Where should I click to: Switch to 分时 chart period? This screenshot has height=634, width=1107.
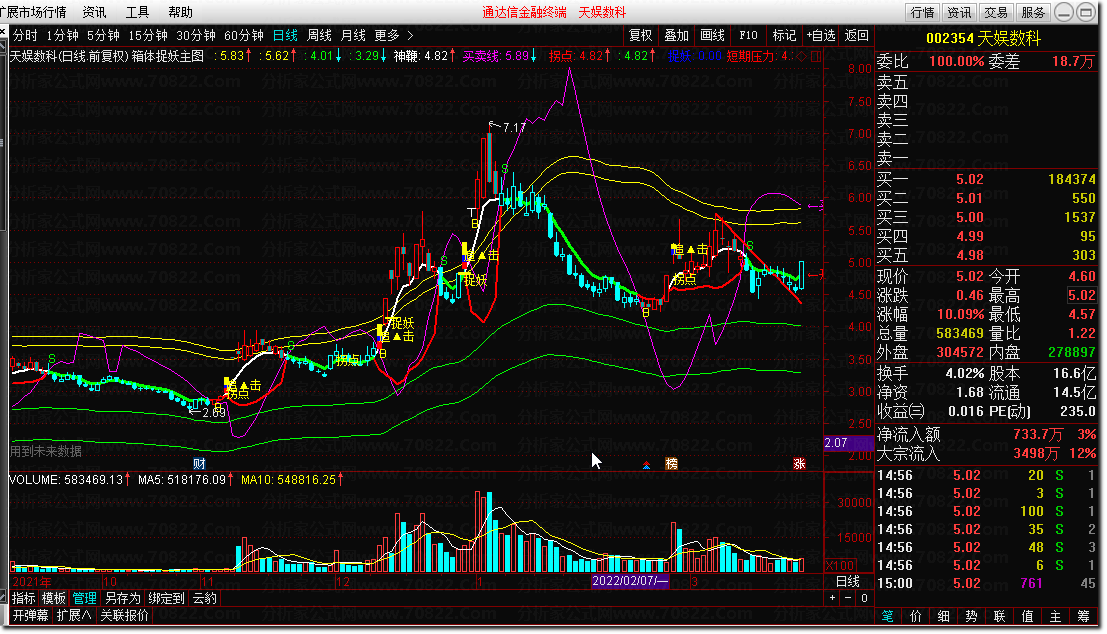pyautogui.click(x=25, y=35)
